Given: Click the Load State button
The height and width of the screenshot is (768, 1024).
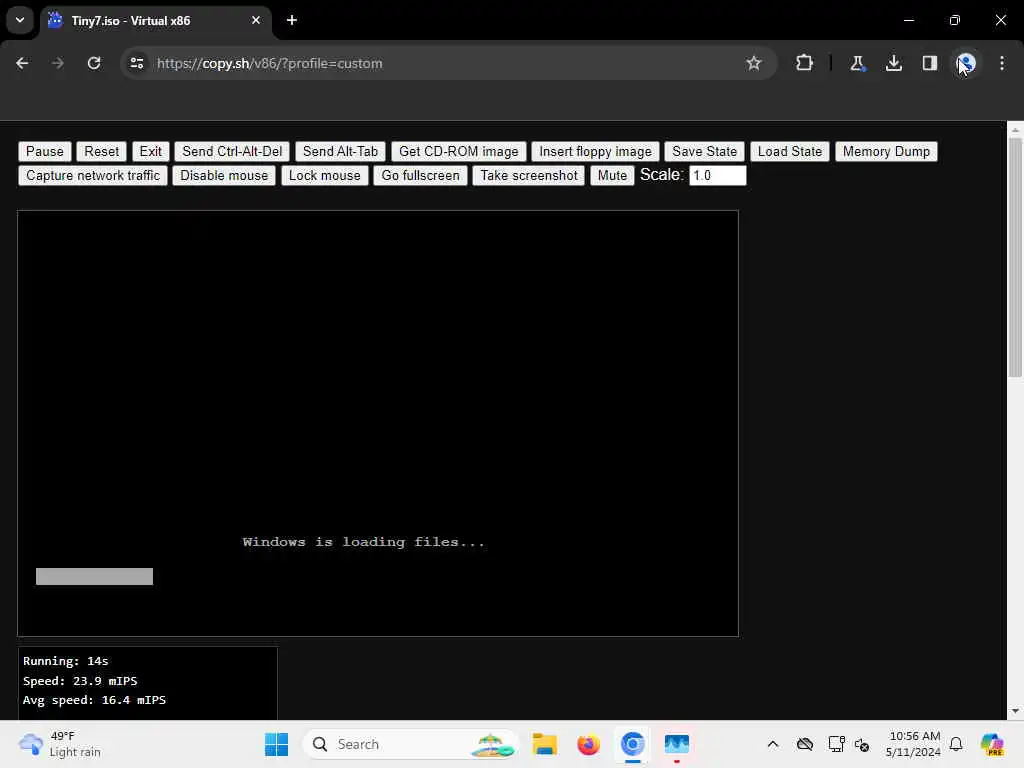Looking at the screenshot, I should pos(790,152).
